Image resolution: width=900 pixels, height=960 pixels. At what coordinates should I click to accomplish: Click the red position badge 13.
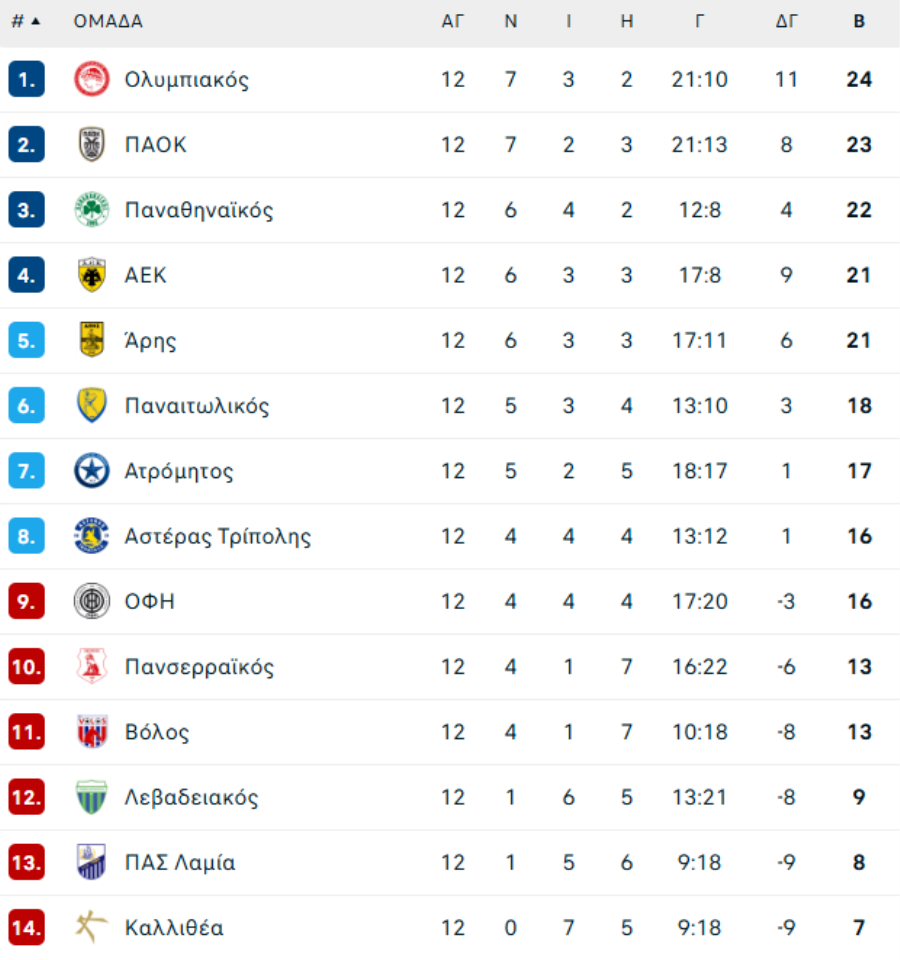point(26,862)
